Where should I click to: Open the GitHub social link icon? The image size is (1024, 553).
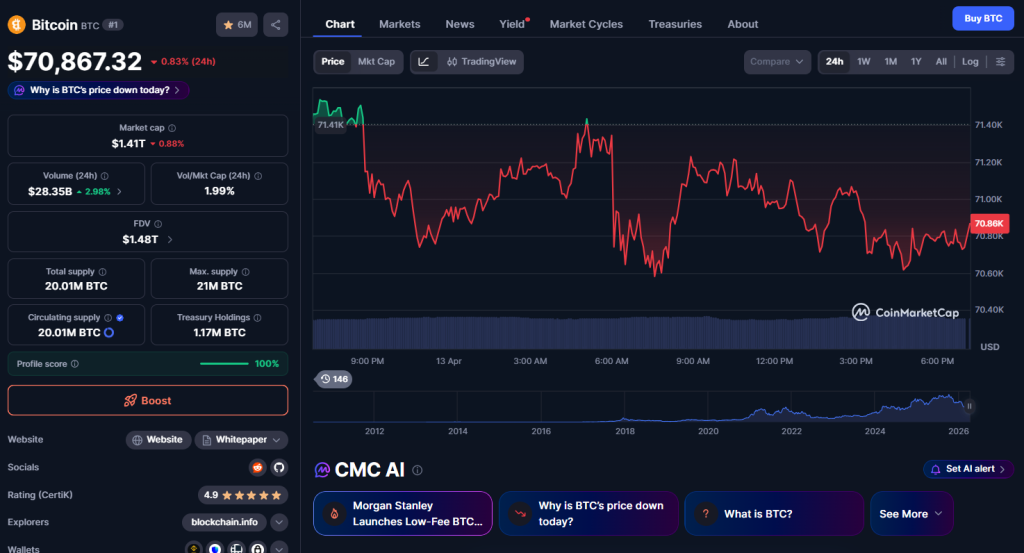(279, 467)
